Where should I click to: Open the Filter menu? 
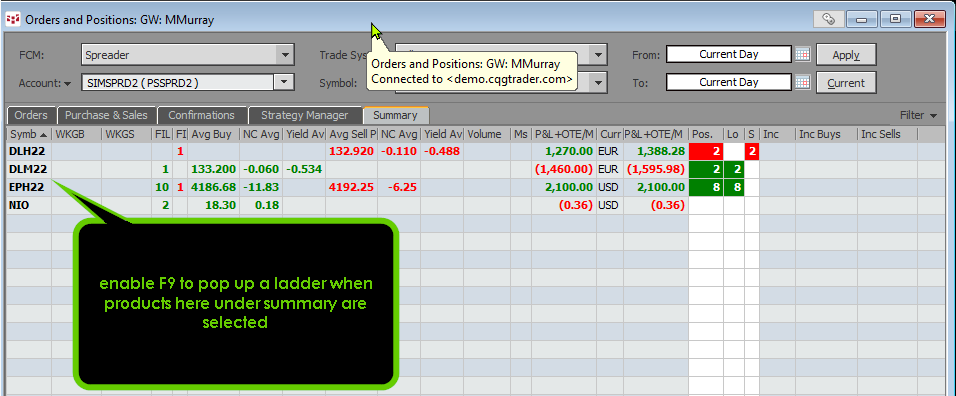click(919, 115)
